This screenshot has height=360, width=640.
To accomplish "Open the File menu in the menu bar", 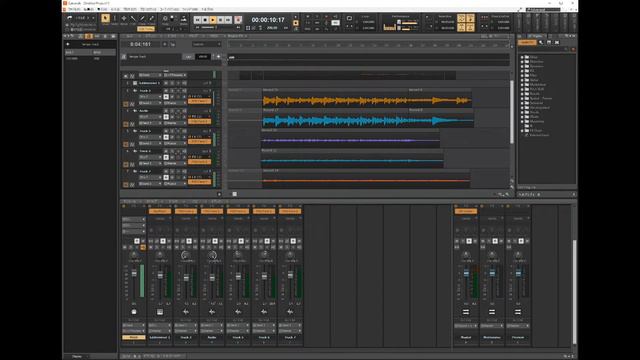I will click(74, 9).
